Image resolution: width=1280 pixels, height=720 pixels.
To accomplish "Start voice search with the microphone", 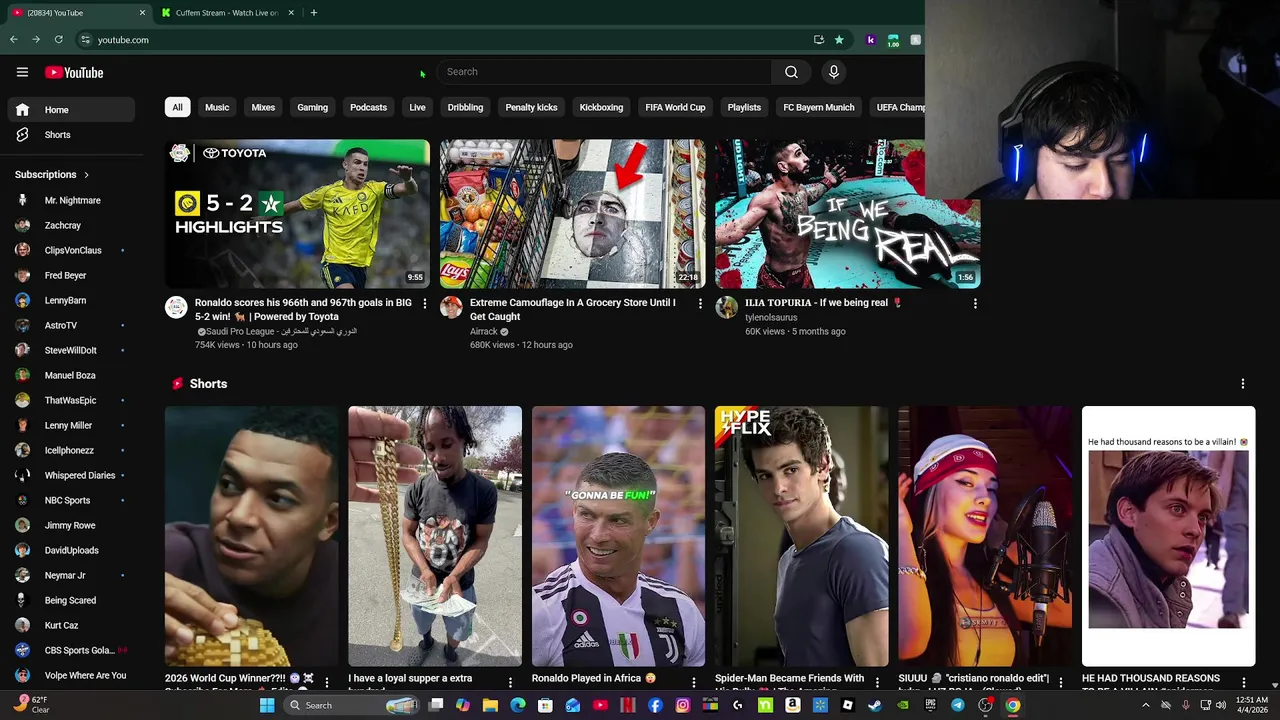I will (x=833, y=72).
